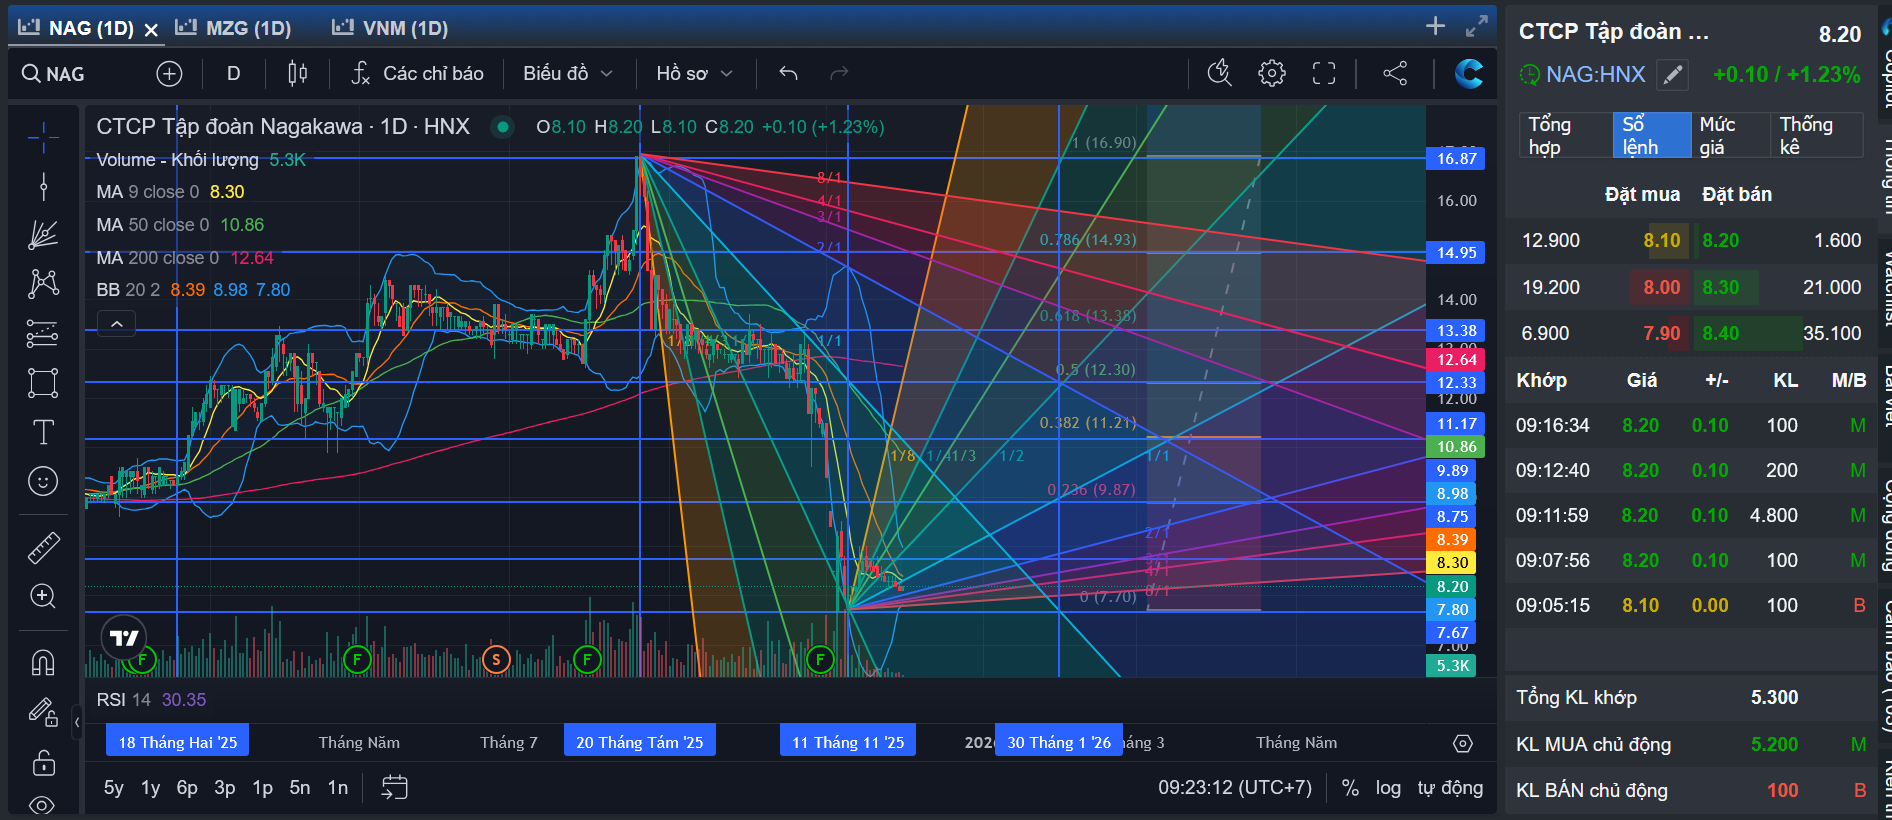This screenshot has height=820, width=1892.
Task: Toggle stay-in-drawing-mode pencil lock
Action: [43, 712]
